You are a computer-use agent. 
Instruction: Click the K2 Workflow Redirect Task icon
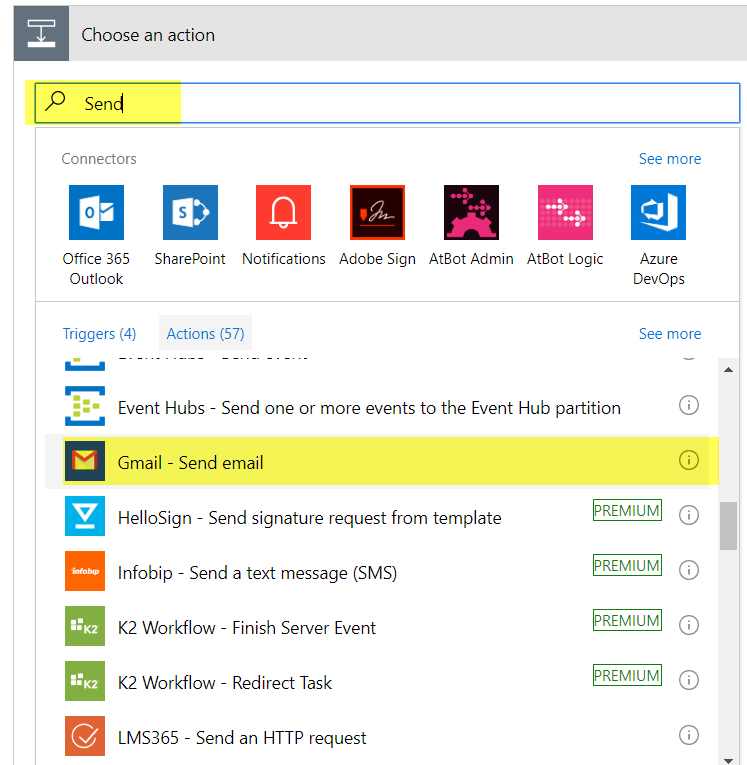tap(85, 681)
